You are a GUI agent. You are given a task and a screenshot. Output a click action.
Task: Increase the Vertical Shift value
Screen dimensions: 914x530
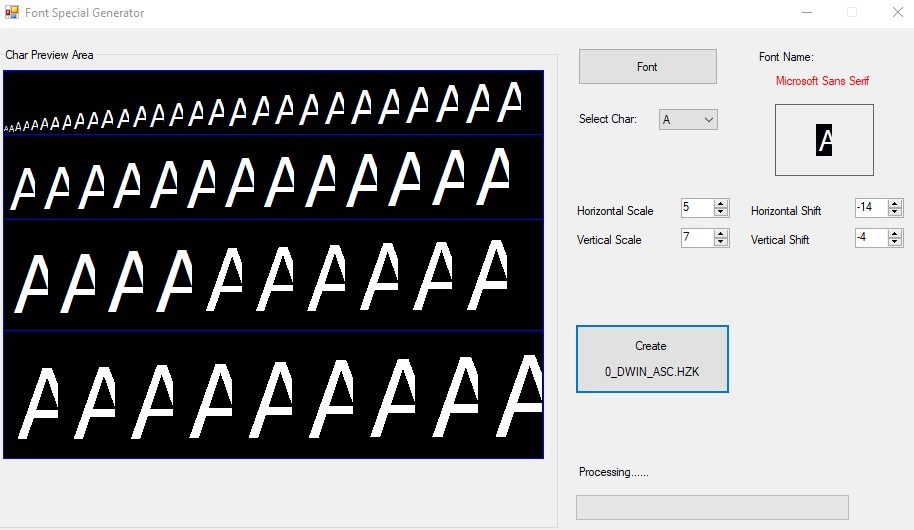click(895, 233)
